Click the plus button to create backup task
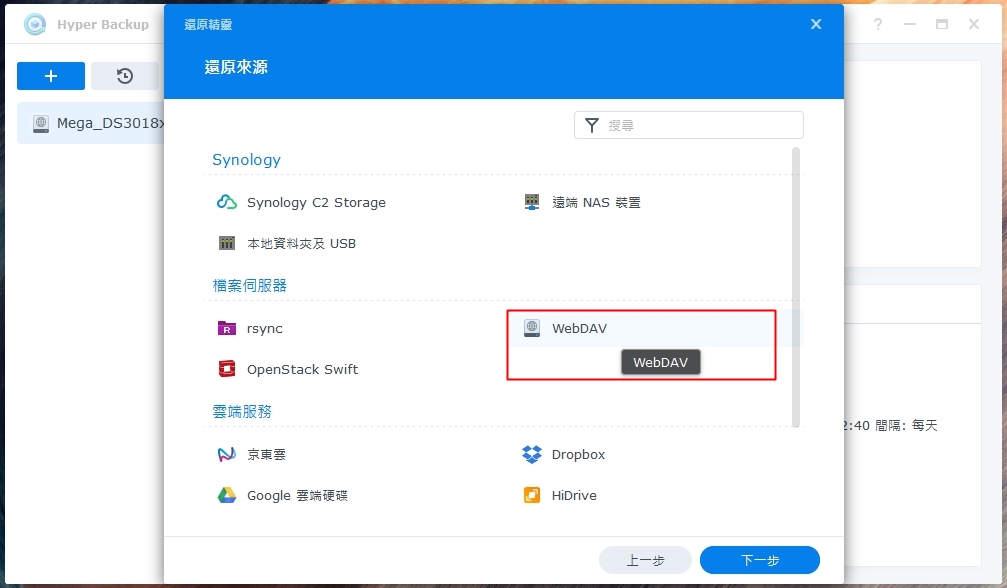This screenshot has width=1007, height=588. pos(51,76)
